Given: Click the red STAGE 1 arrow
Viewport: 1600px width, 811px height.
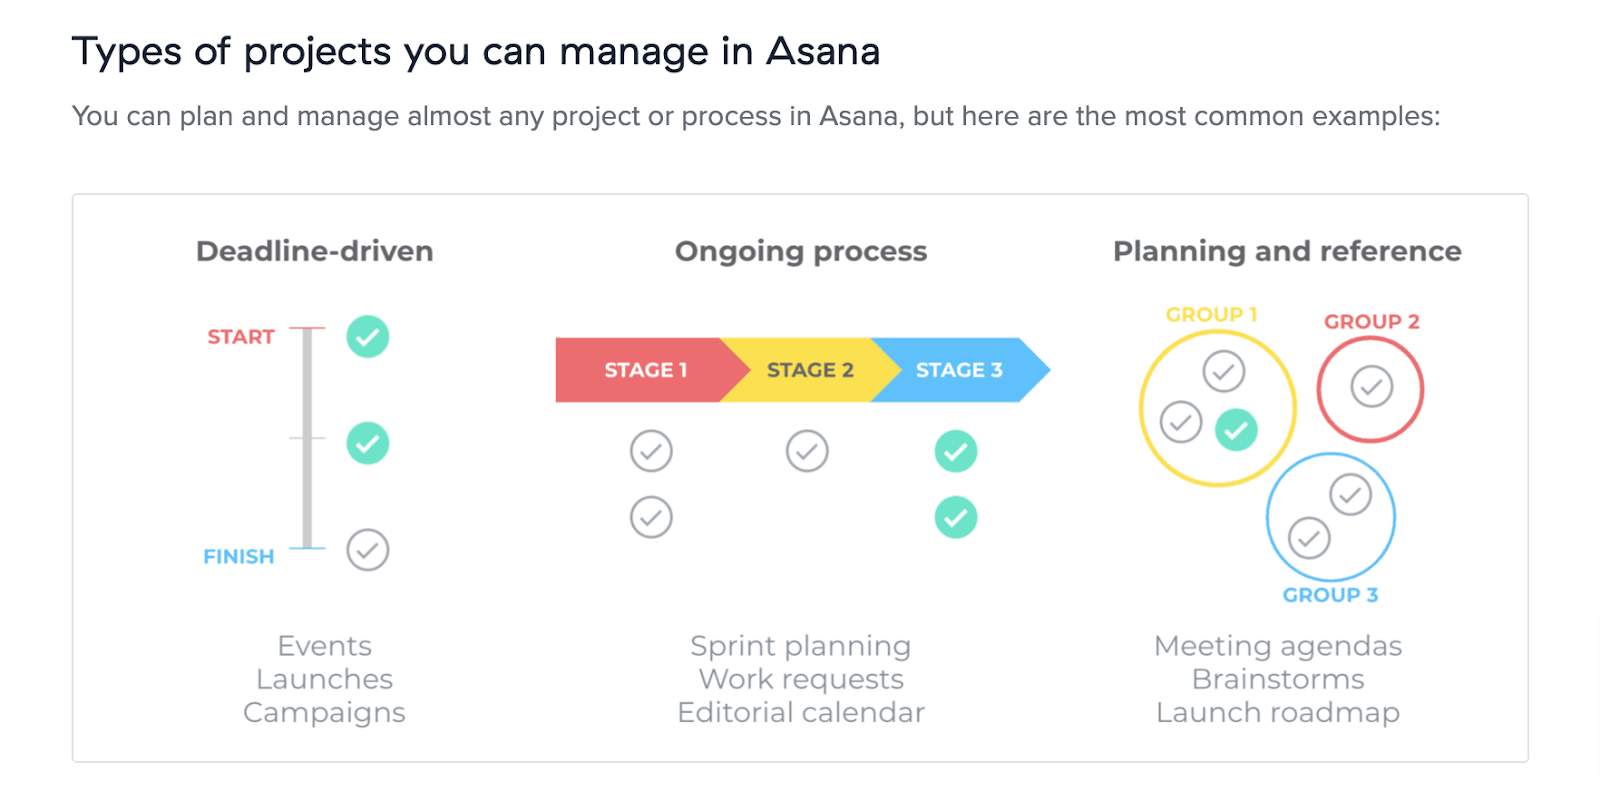Looking at the screenshot, I should coord(640,370).
